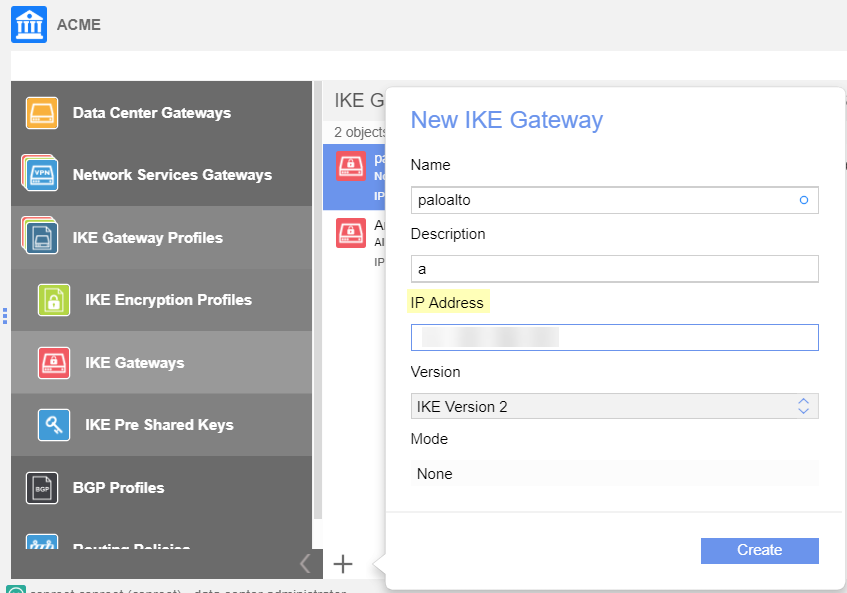
Task: Select Network Services Gateways VPN icon
Action: 42,175
